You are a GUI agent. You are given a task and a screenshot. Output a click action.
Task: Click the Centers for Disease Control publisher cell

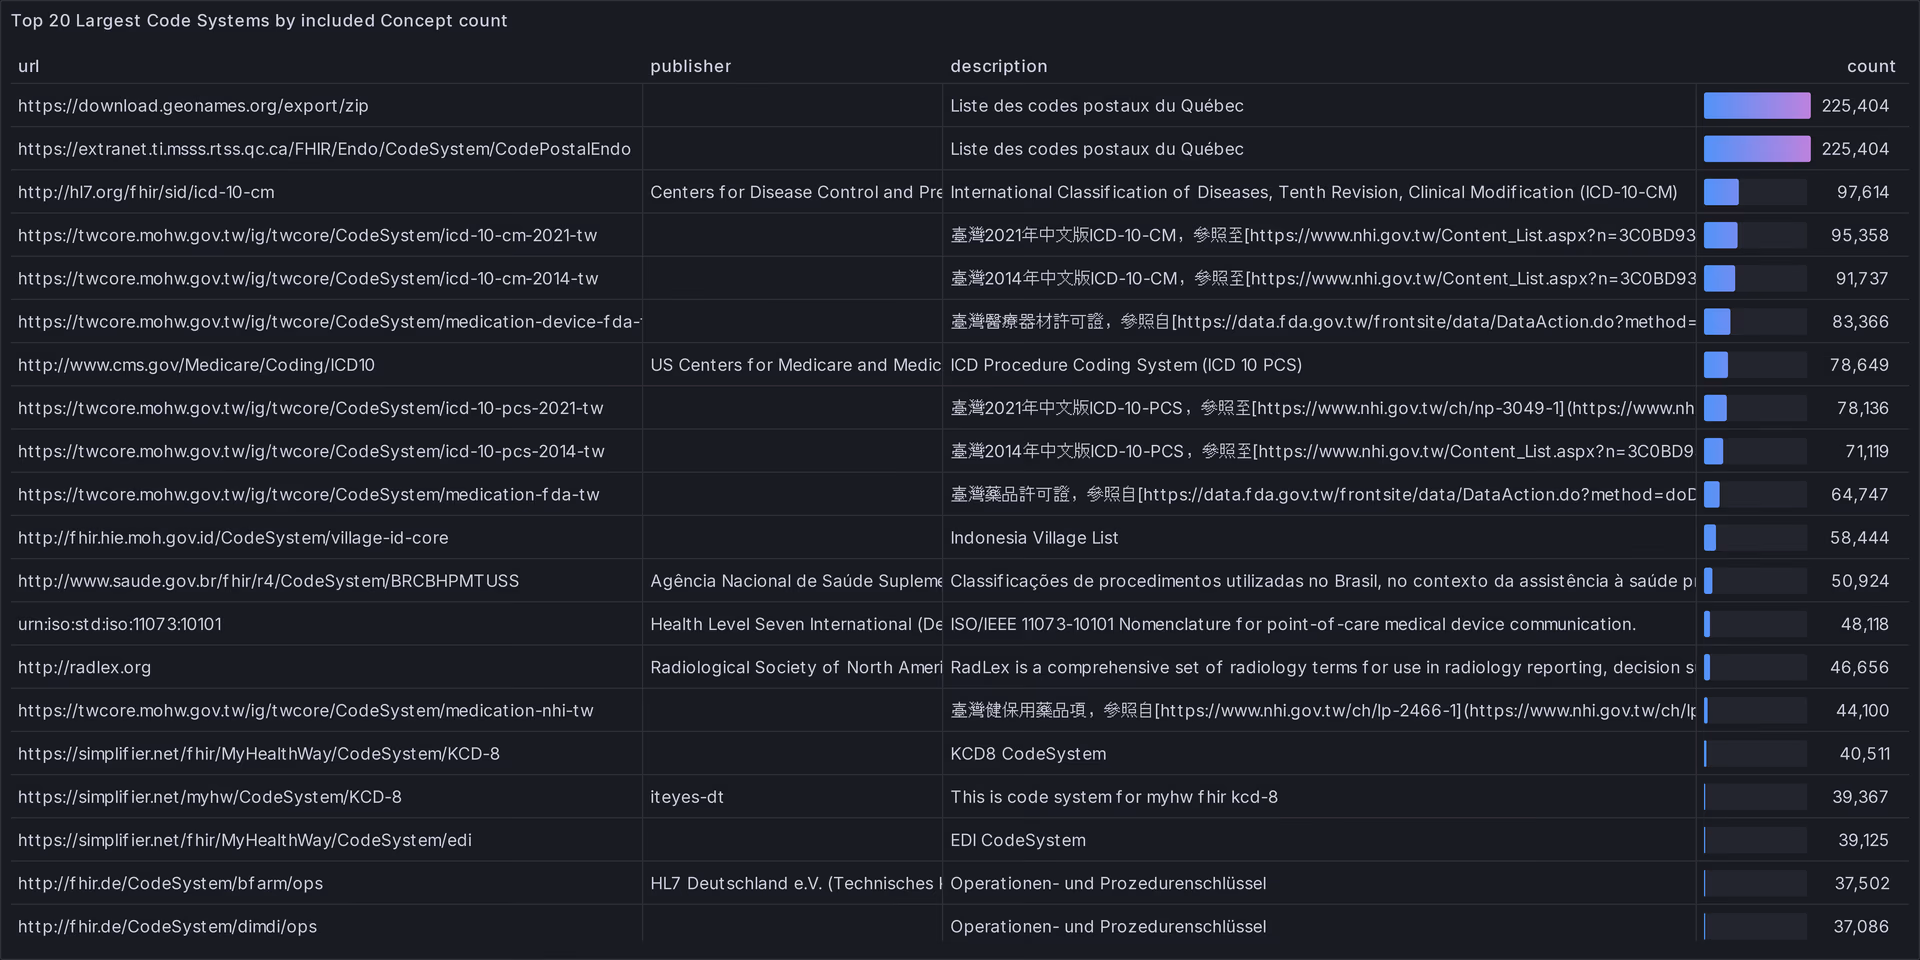[x=794, y=192]
